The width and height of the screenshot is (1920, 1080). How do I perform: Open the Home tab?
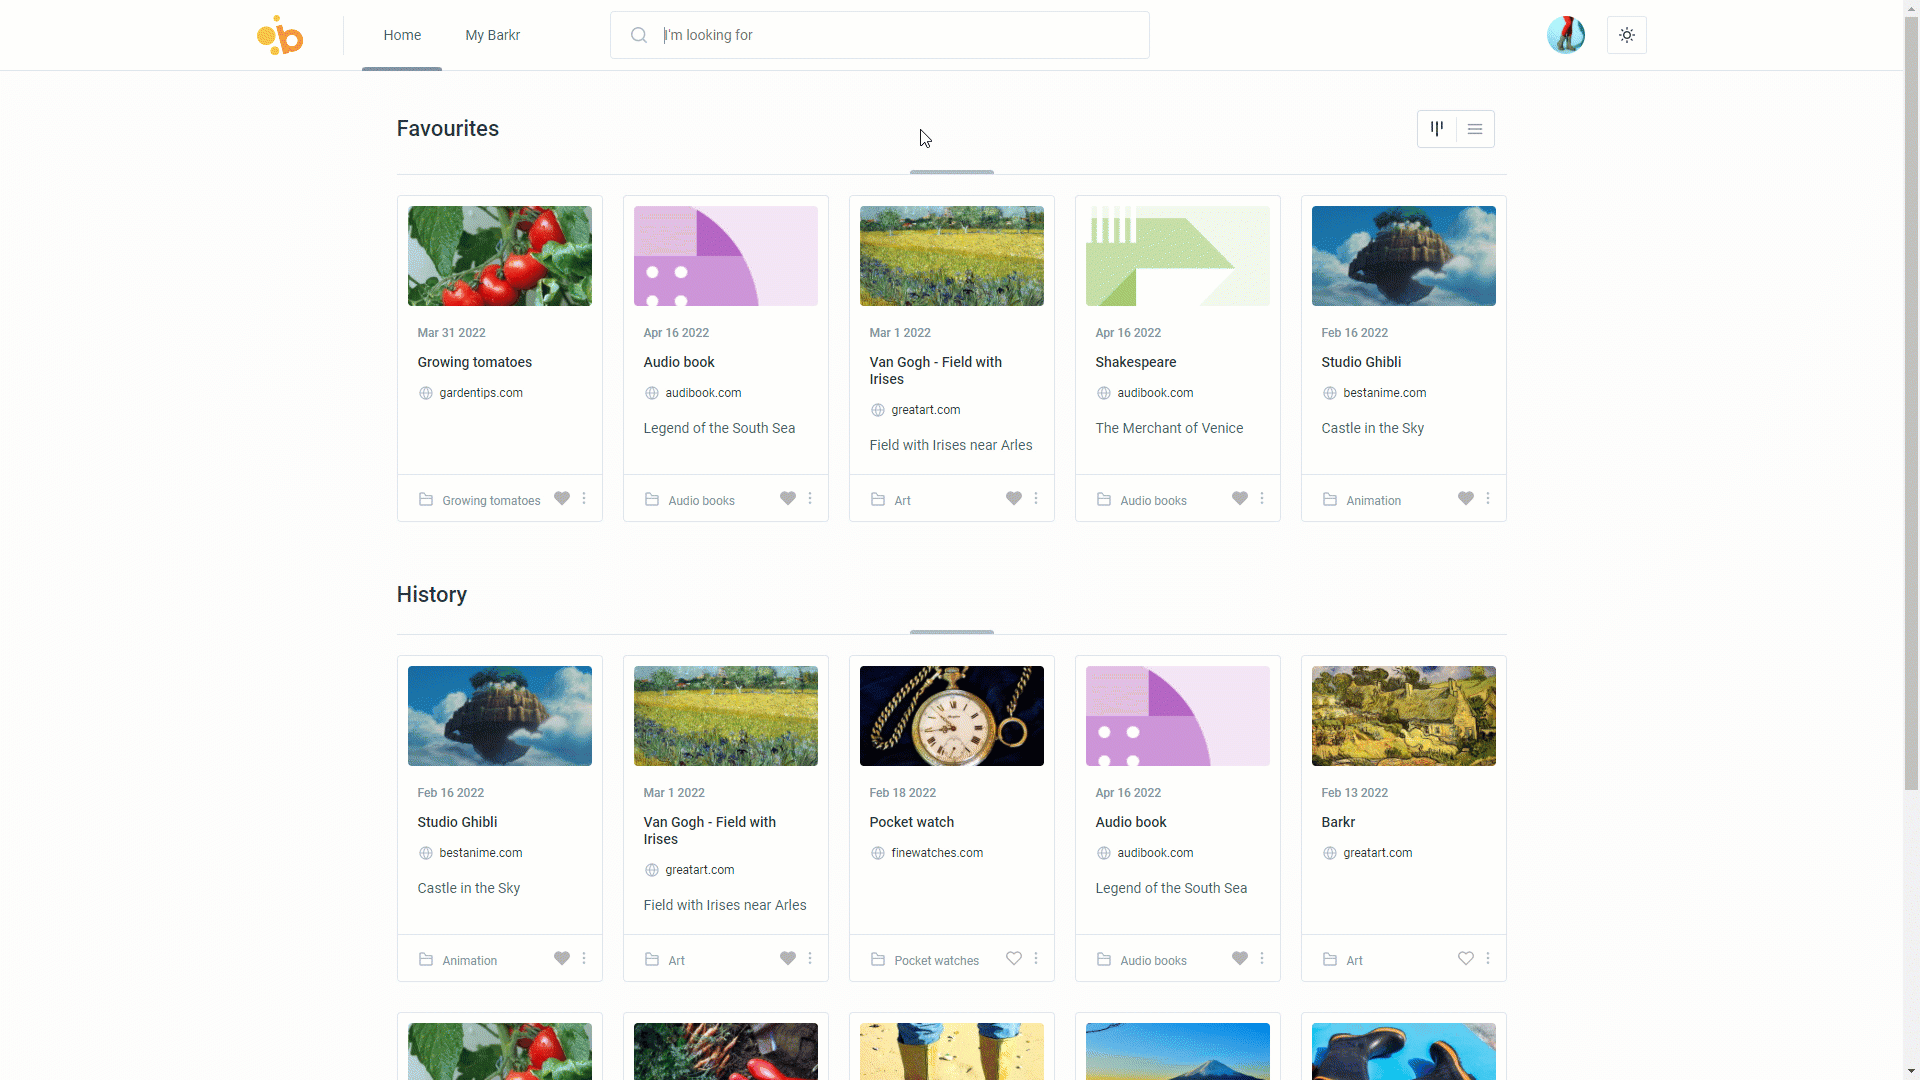click(402, 35)
